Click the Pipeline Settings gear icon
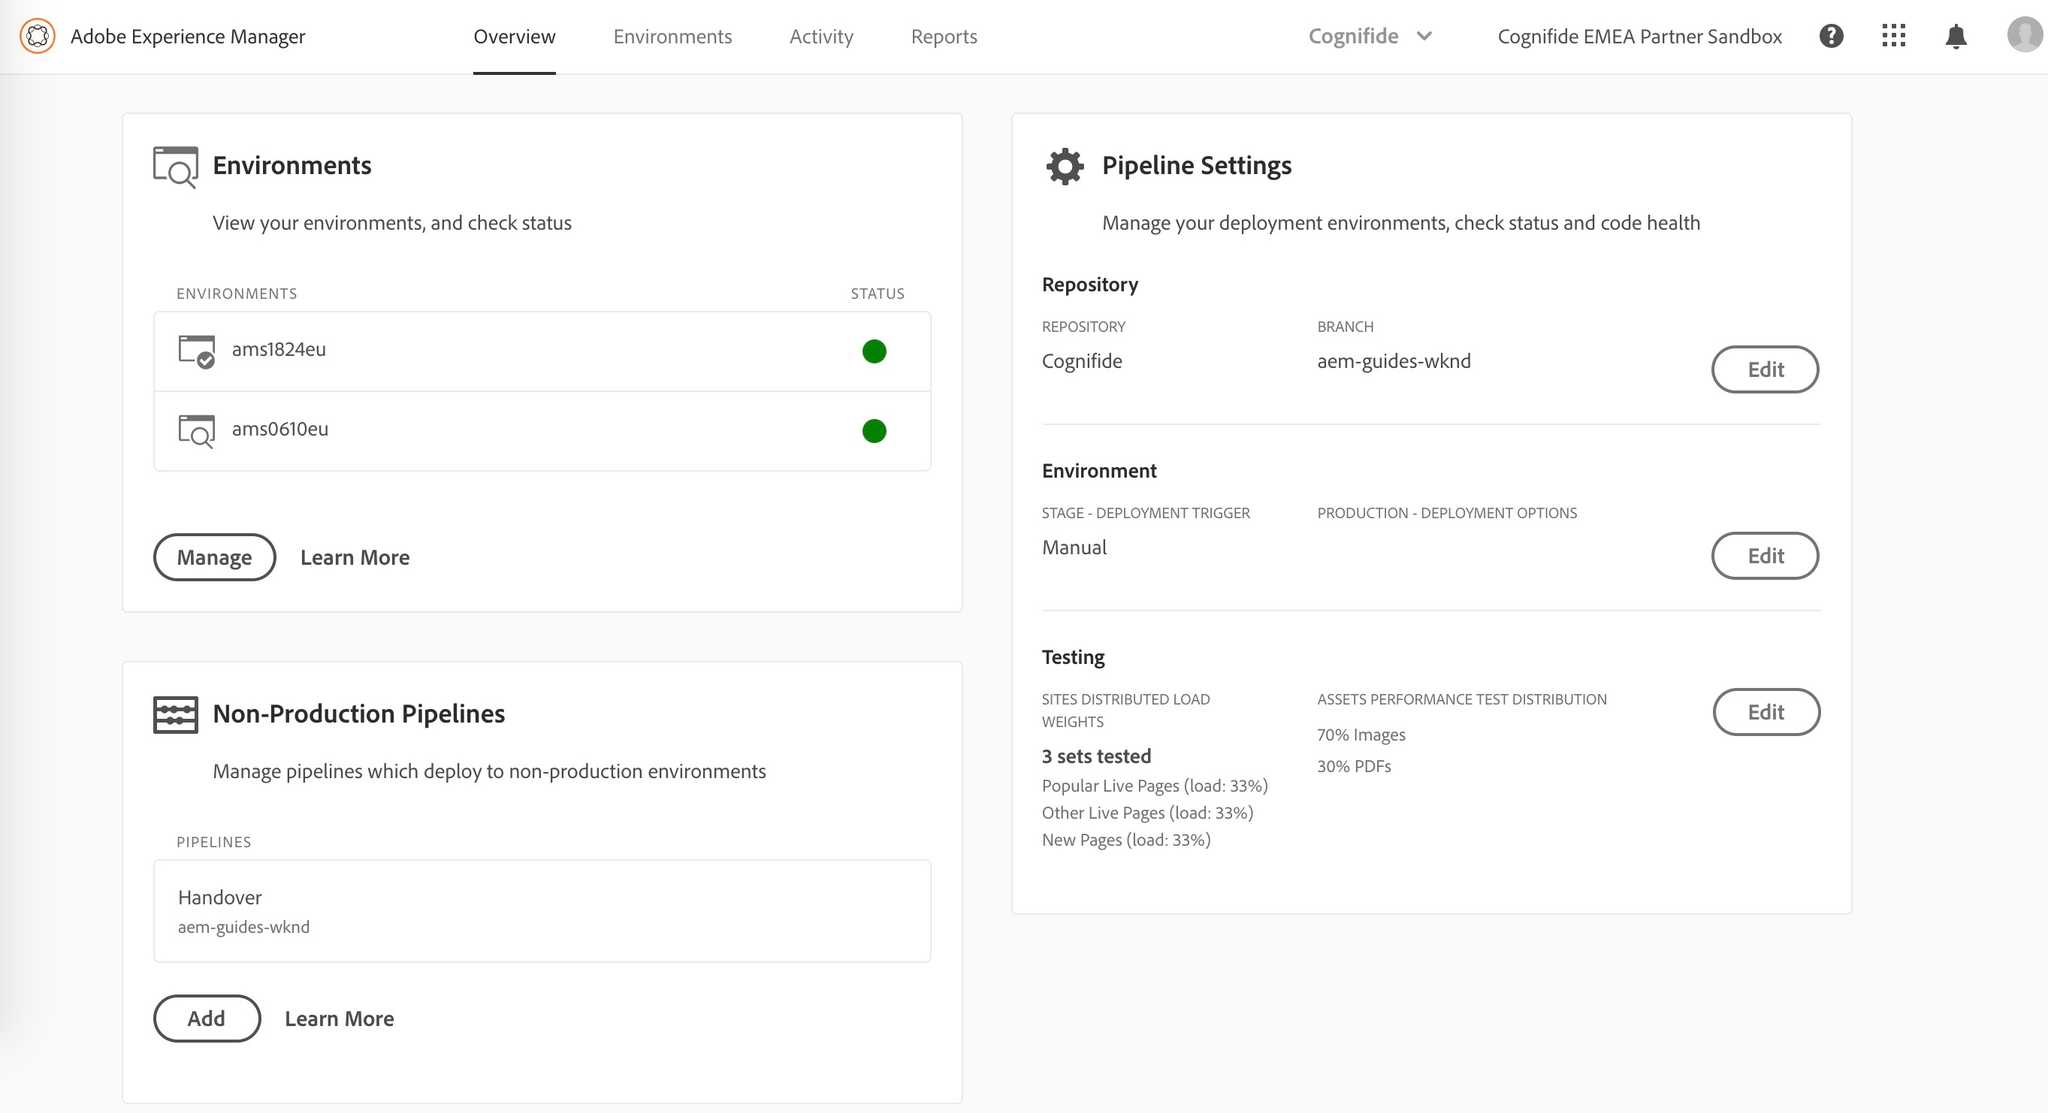The height and width of the screenshot is (1113, 2048). 1065,166
